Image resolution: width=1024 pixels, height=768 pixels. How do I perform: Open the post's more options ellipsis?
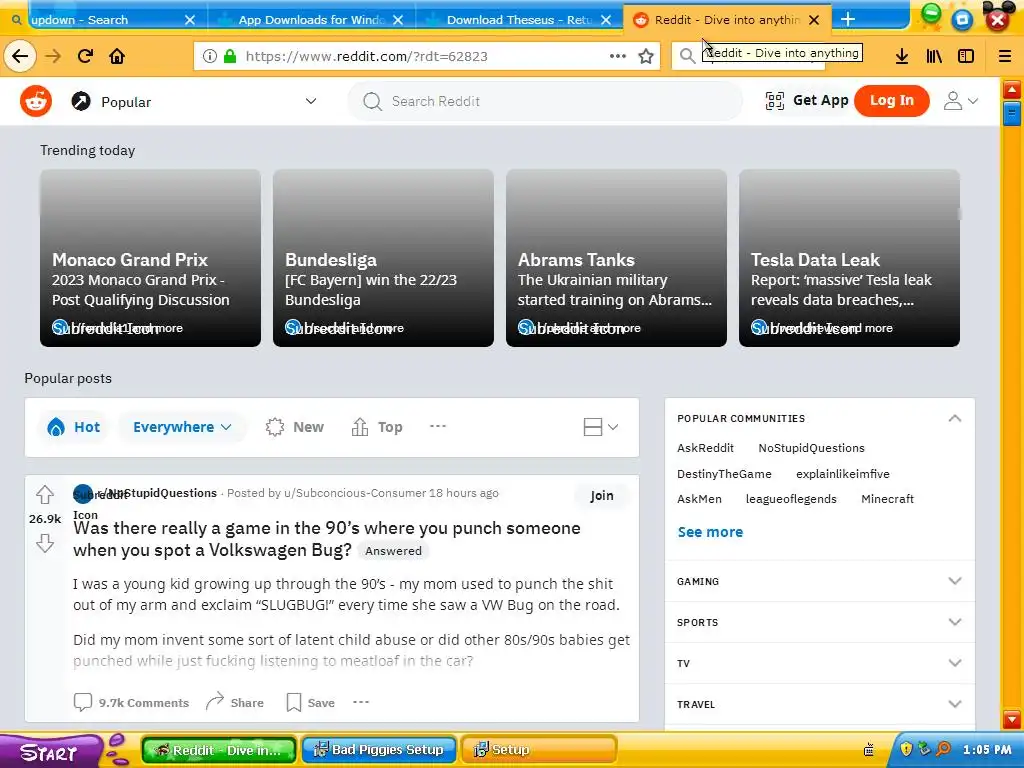[361, 702]
